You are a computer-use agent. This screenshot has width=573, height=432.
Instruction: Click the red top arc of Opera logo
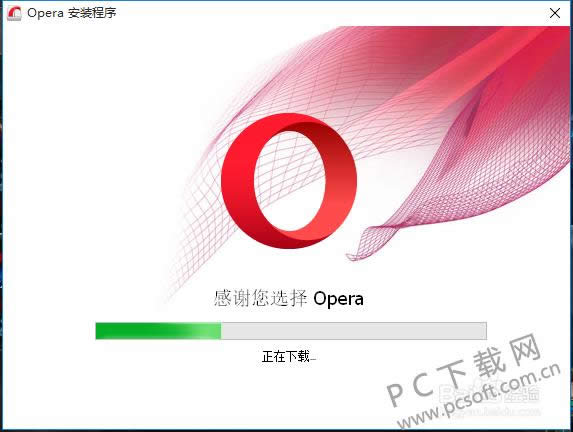(289, 122)
